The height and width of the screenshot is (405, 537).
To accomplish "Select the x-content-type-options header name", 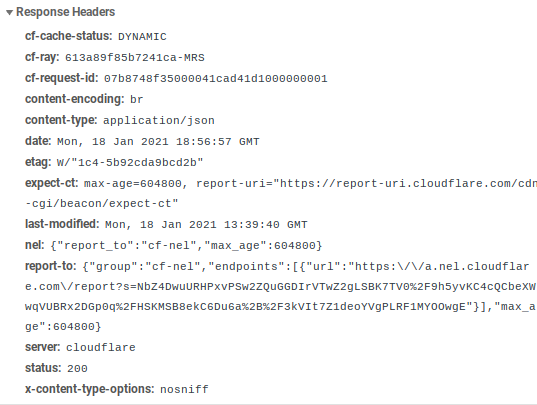I will click(90, 389).
